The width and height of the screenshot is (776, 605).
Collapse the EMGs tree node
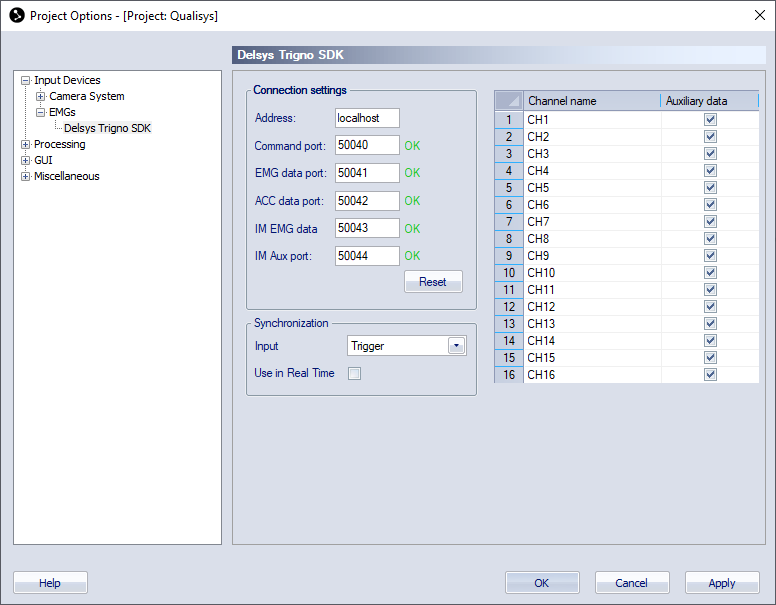click(41, 112)
